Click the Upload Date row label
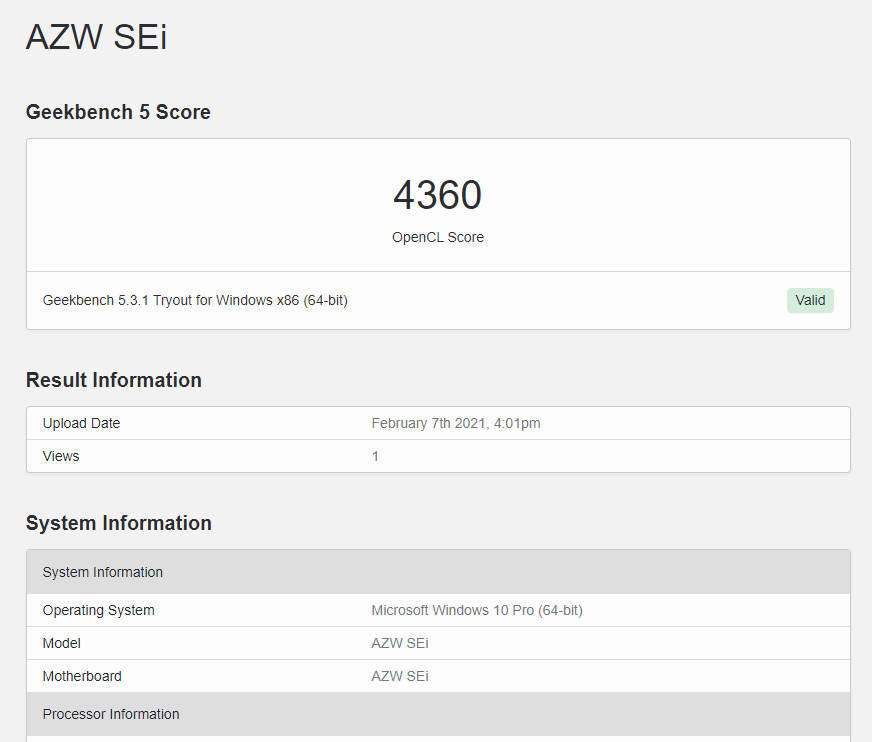Viewport: 872px width, 742px height. 81,423
